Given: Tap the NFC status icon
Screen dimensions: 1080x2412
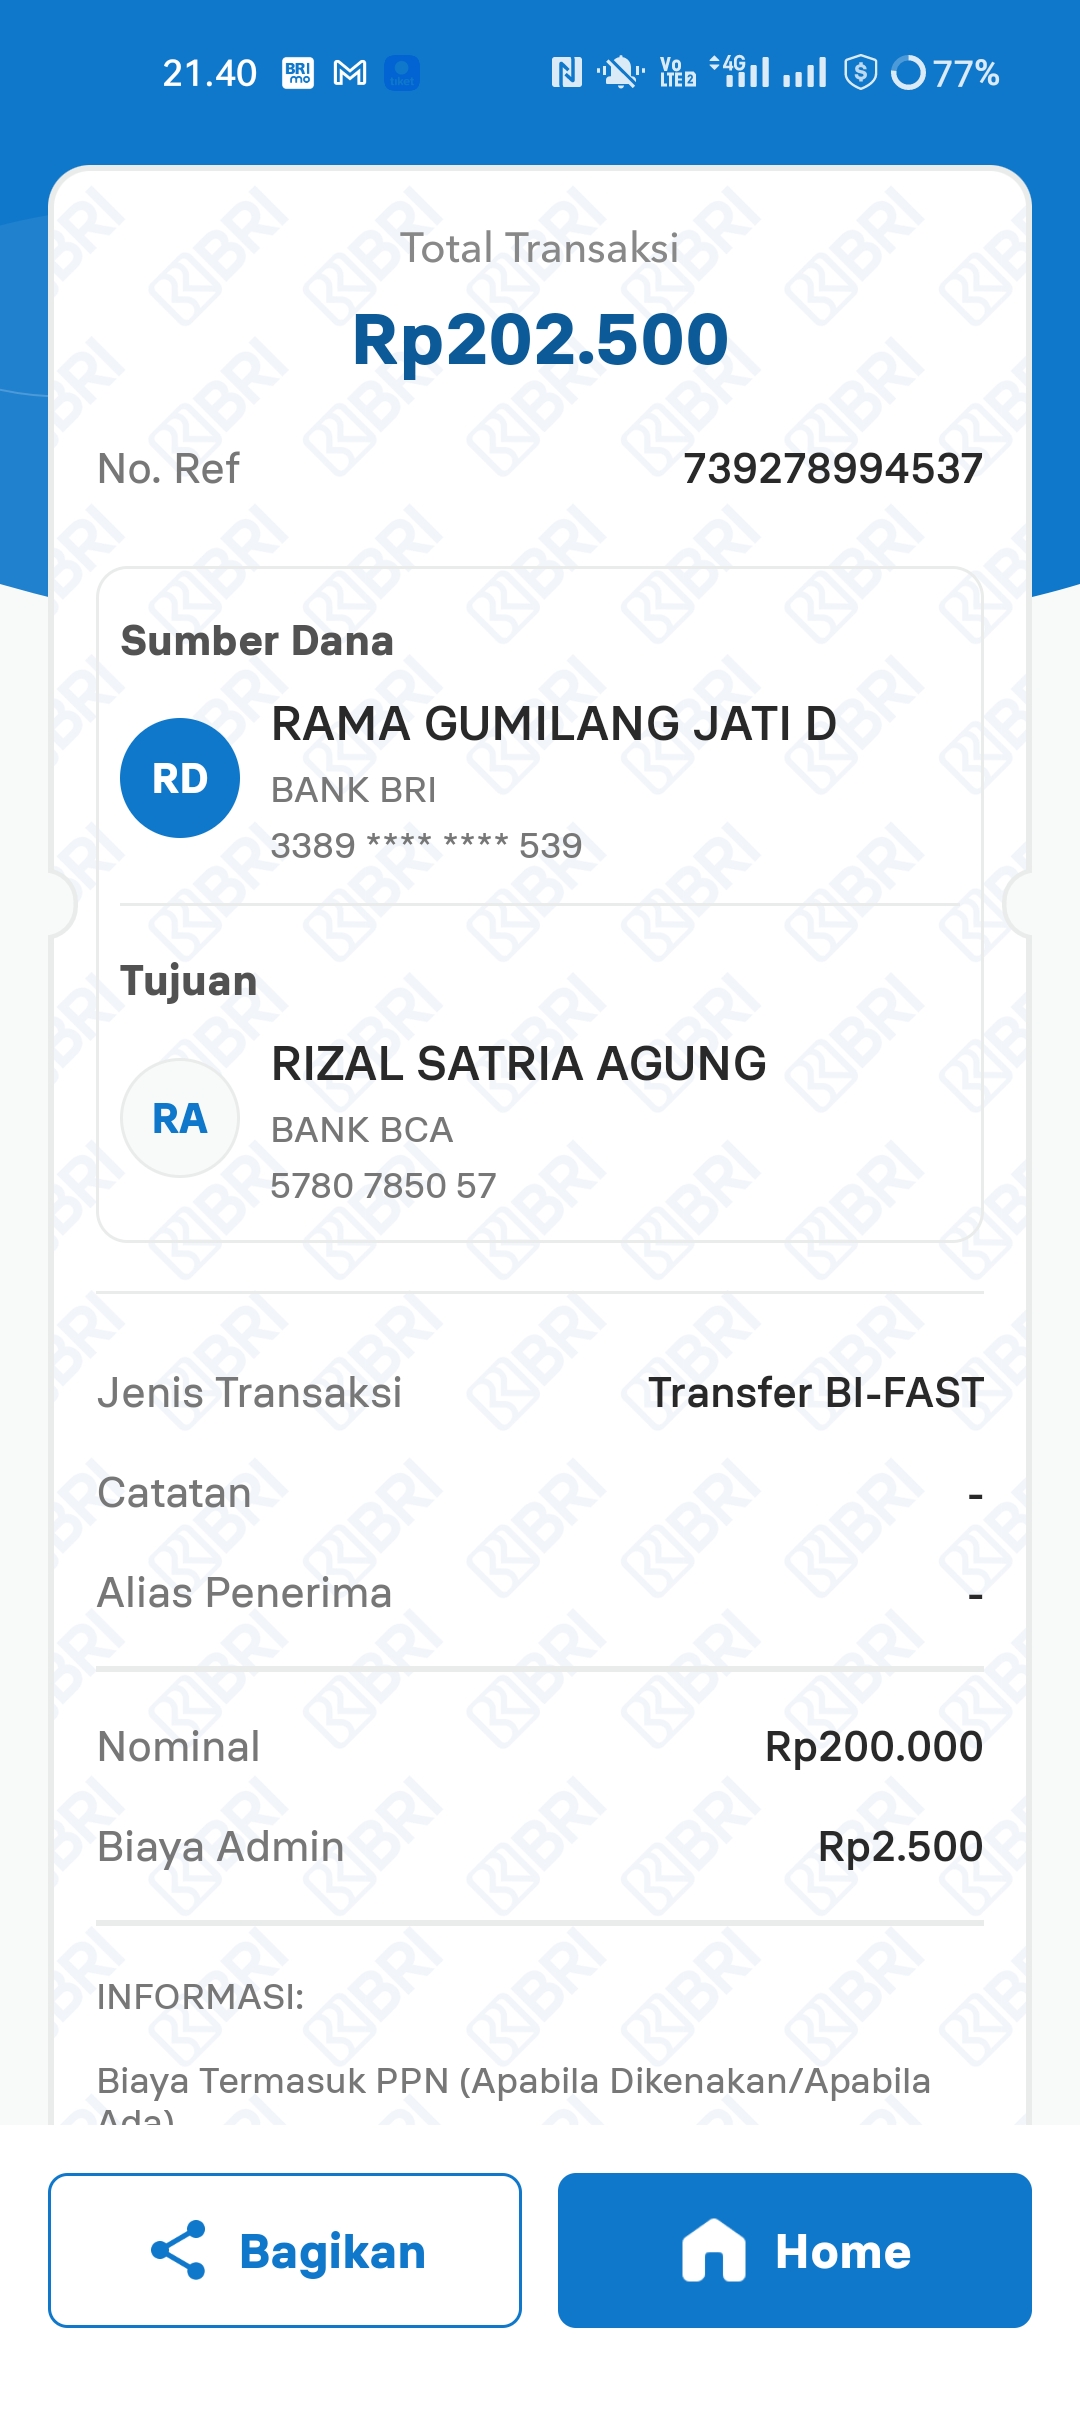Looking at the screenshot, I should coord(566,73).
